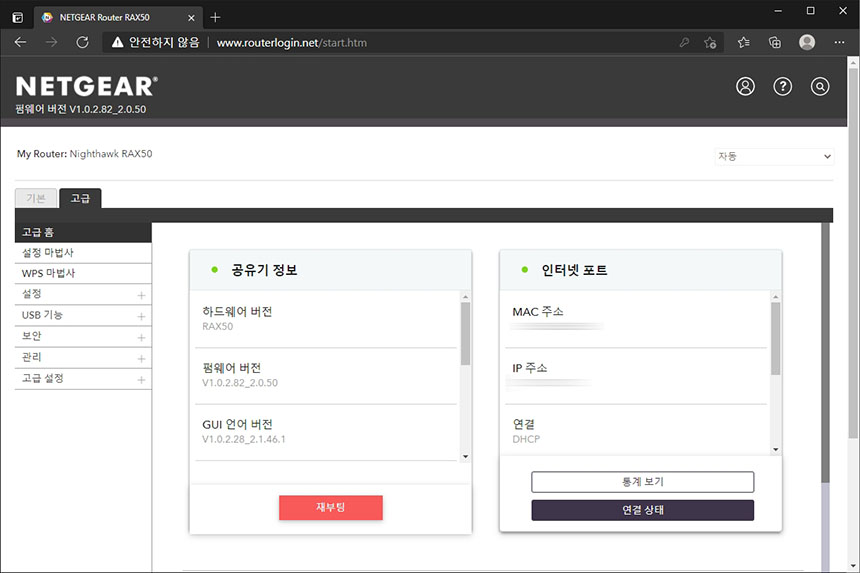Click the browser back arrow

coord(20,42)
